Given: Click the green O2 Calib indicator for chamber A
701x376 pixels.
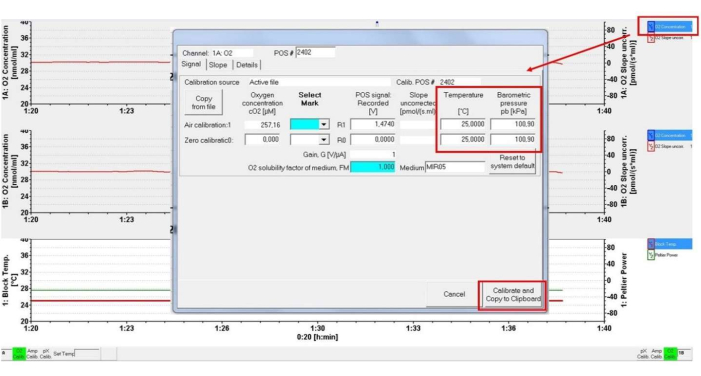Looking at the screenshot, I should pos(19,354).
